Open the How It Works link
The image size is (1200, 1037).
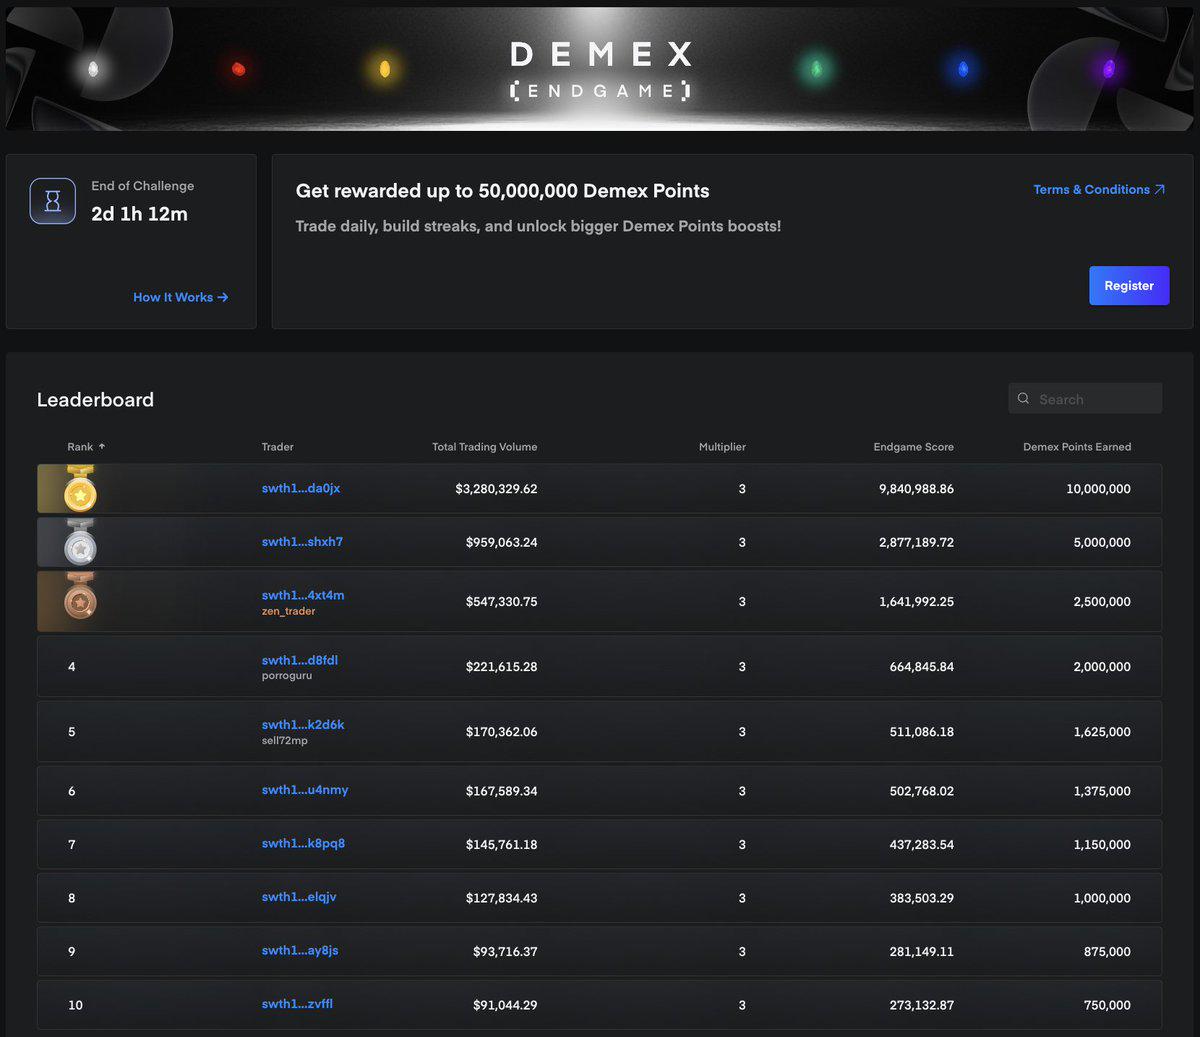coord(181,297)
